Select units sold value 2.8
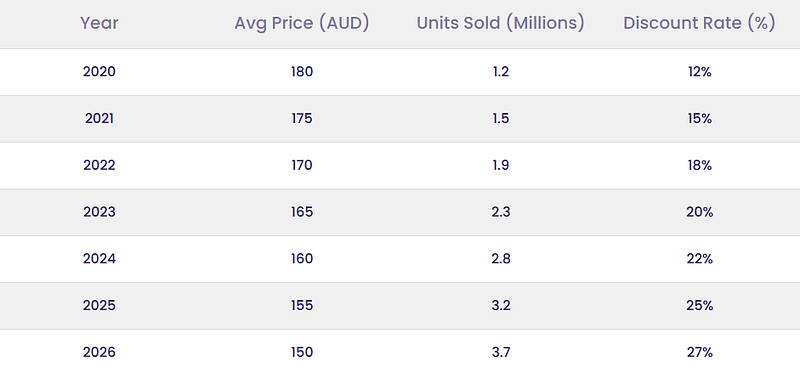 pos(501,259)
